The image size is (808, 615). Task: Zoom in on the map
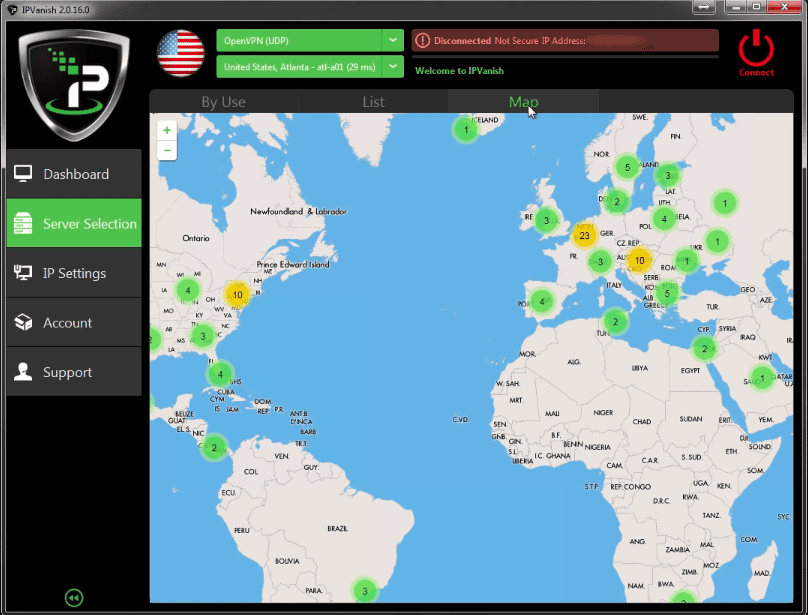167,130
